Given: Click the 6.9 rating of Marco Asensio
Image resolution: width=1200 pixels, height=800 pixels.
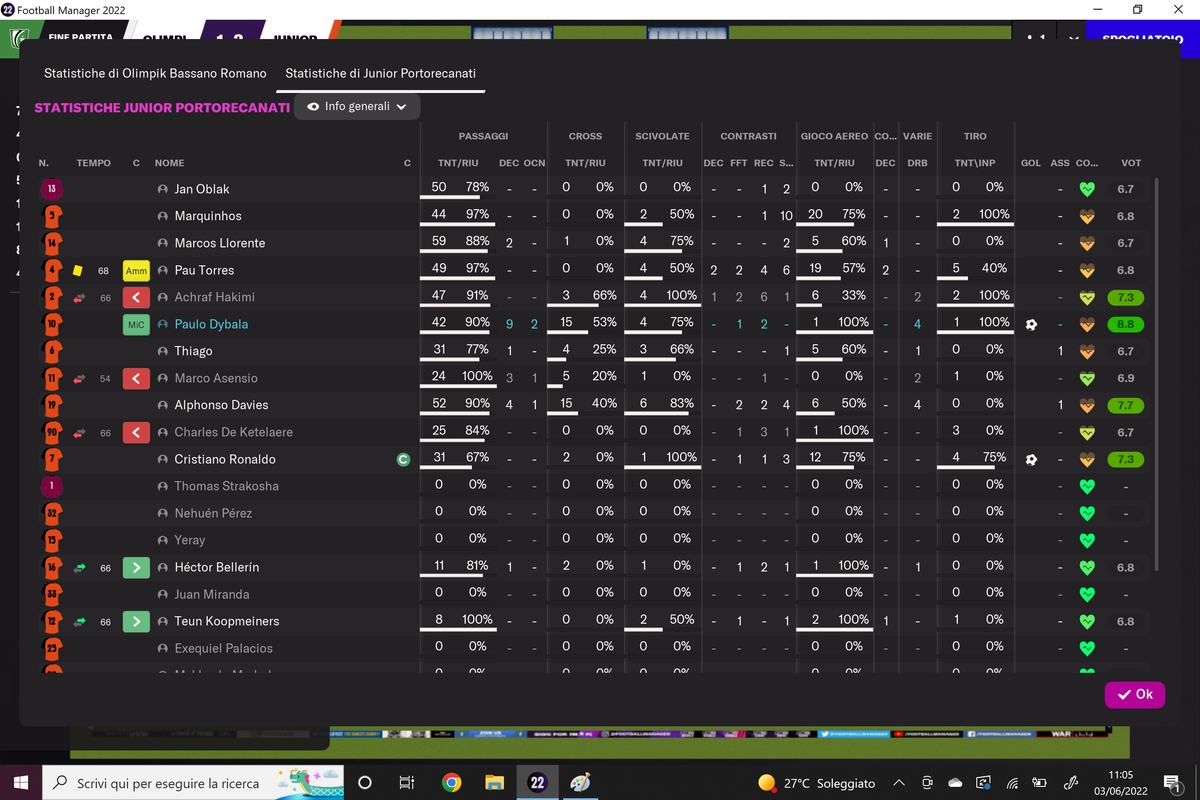Looking at the screenshot, I should [1125, 378].
